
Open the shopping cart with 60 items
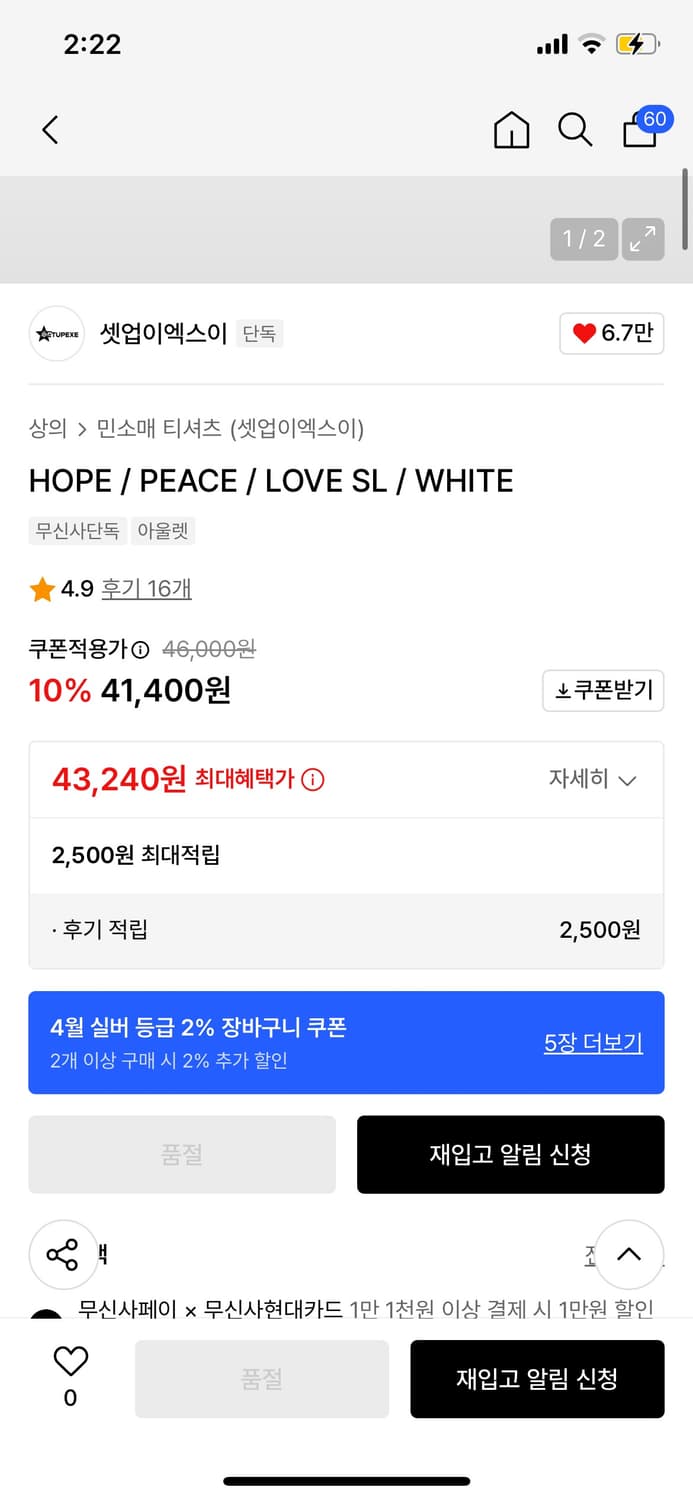(639, 132)
